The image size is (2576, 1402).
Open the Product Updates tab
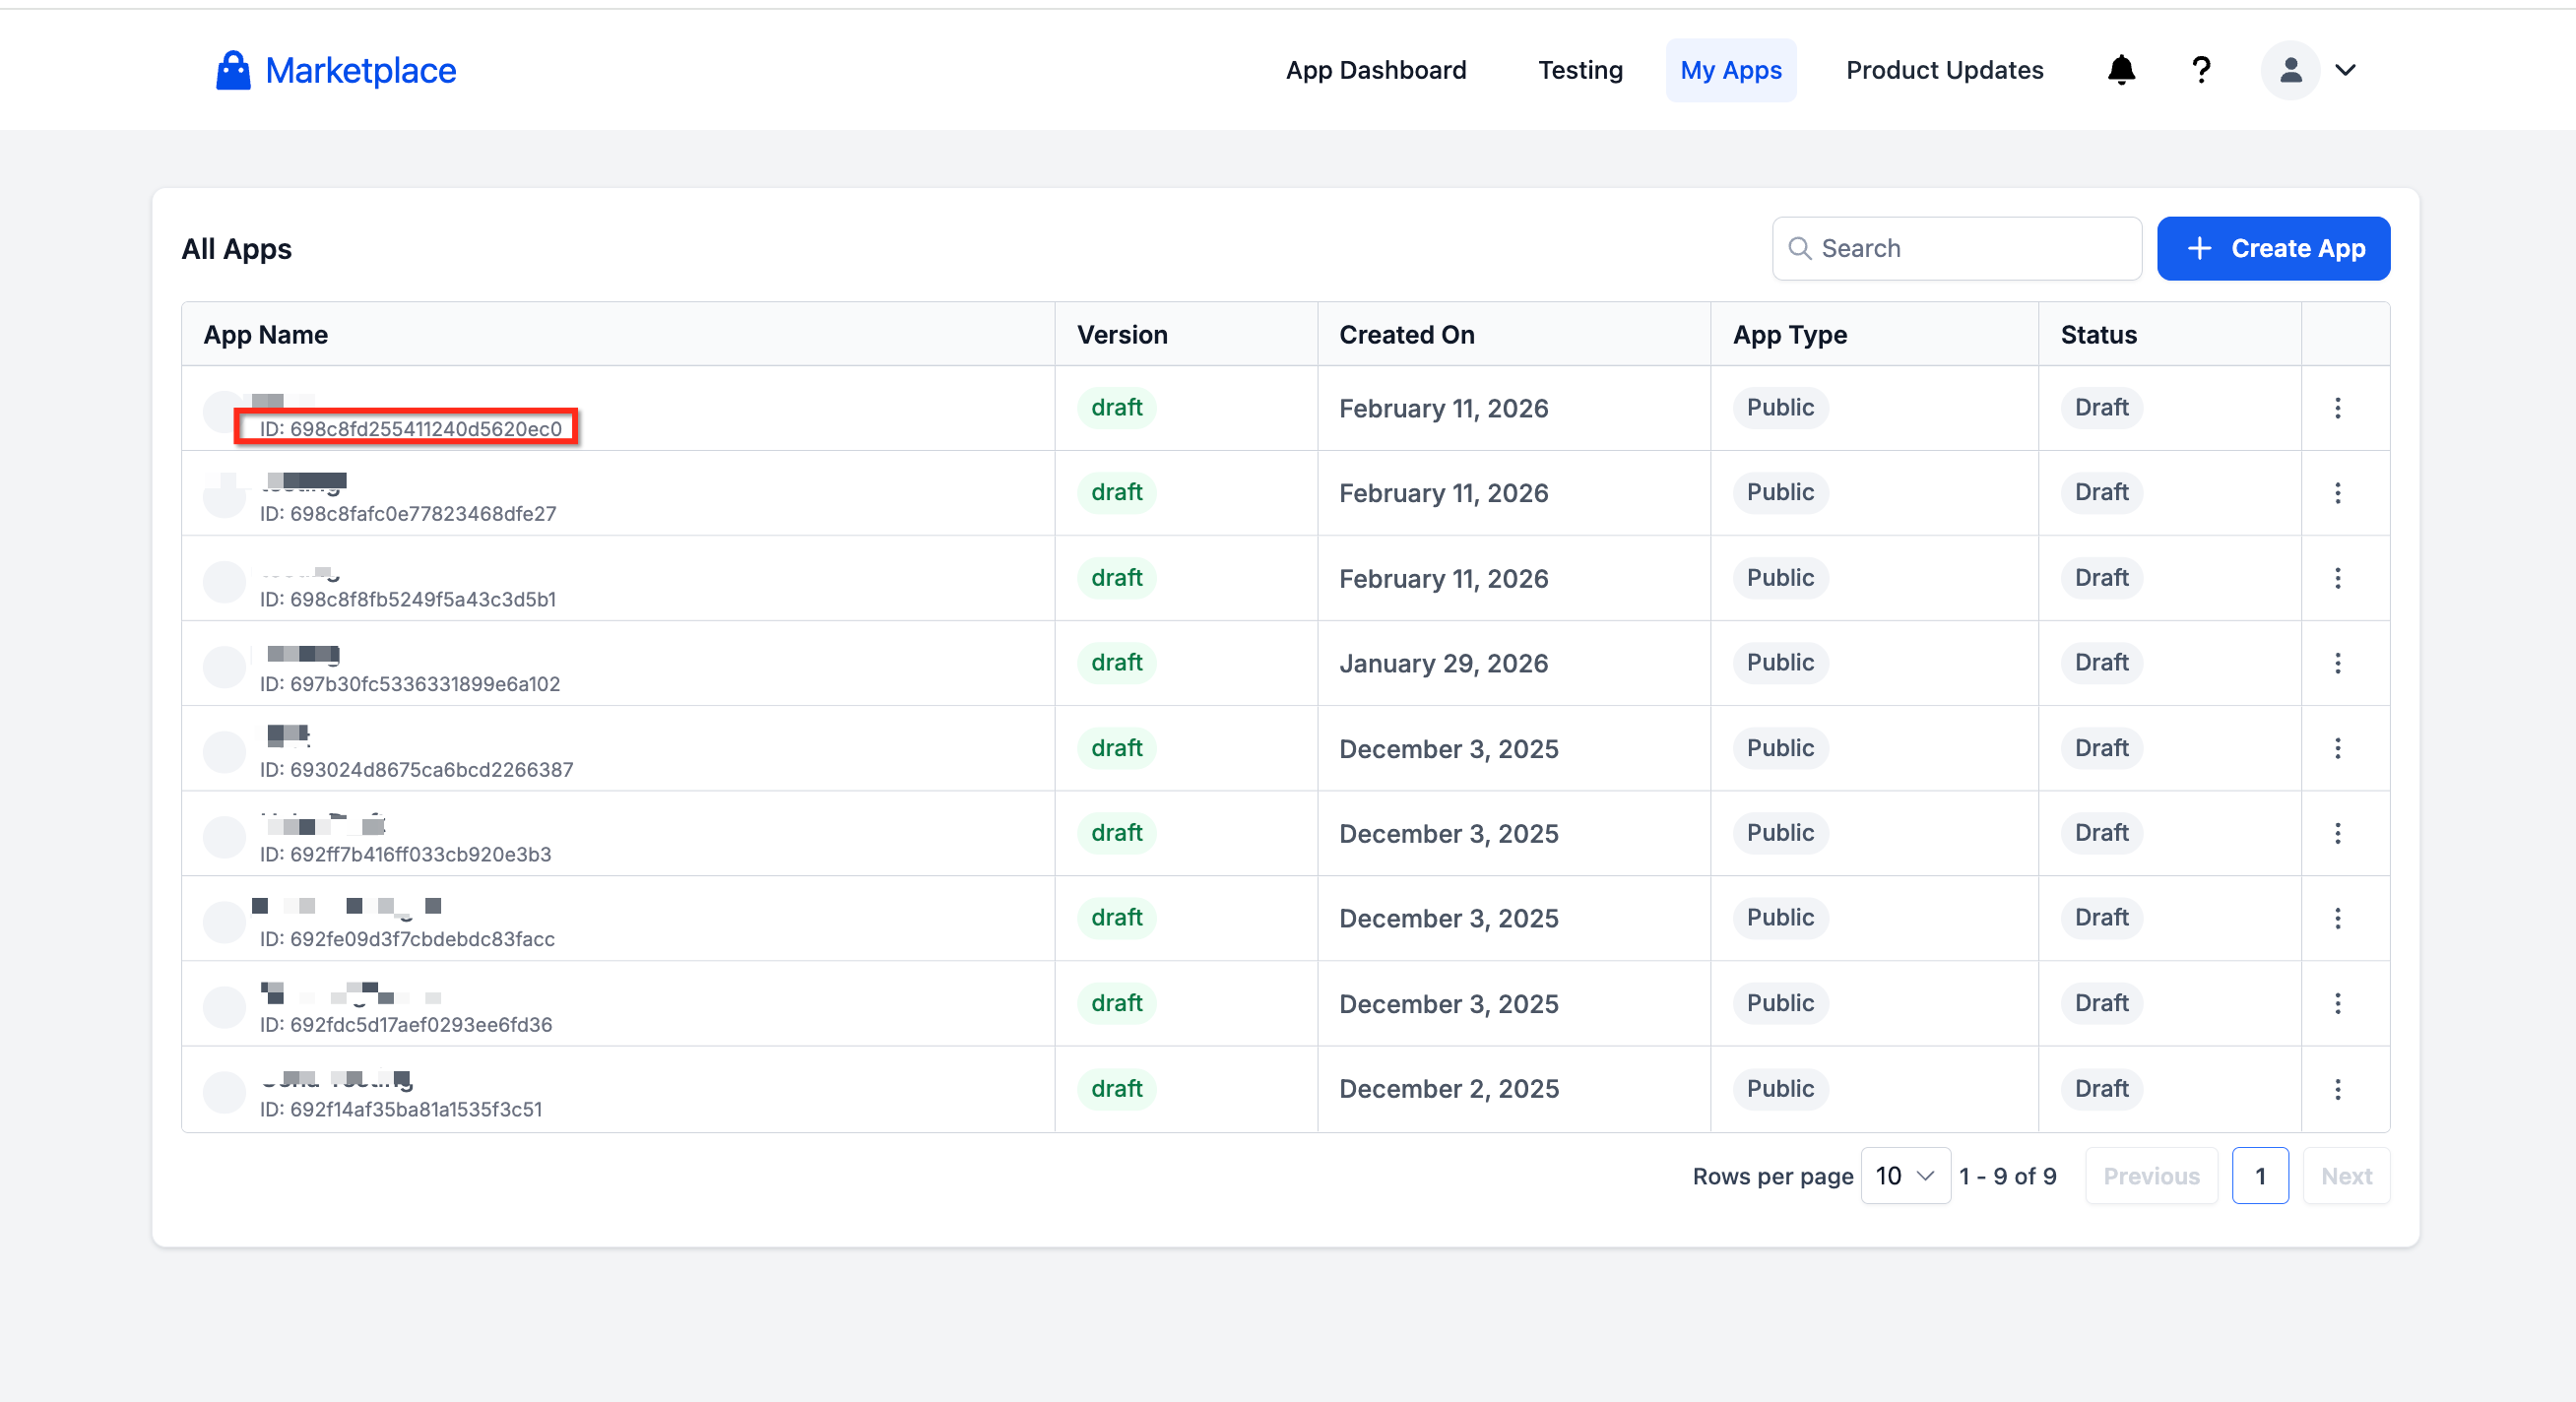(x=1944, y=70)
